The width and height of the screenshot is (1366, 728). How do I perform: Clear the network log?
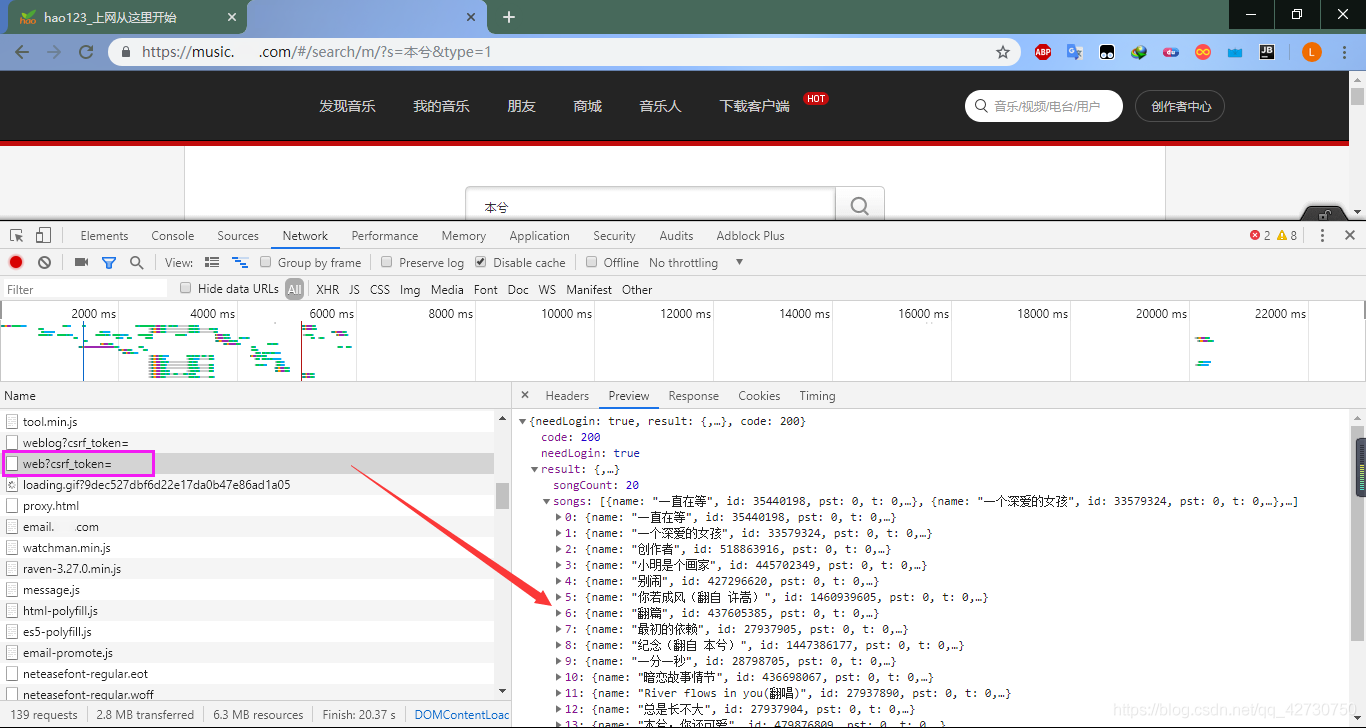(44, 262)
